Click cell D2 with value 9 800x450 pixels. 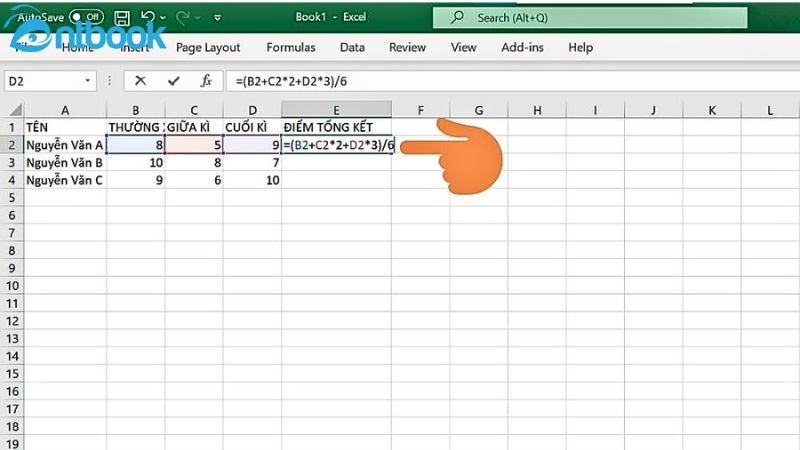coord(252,145)
